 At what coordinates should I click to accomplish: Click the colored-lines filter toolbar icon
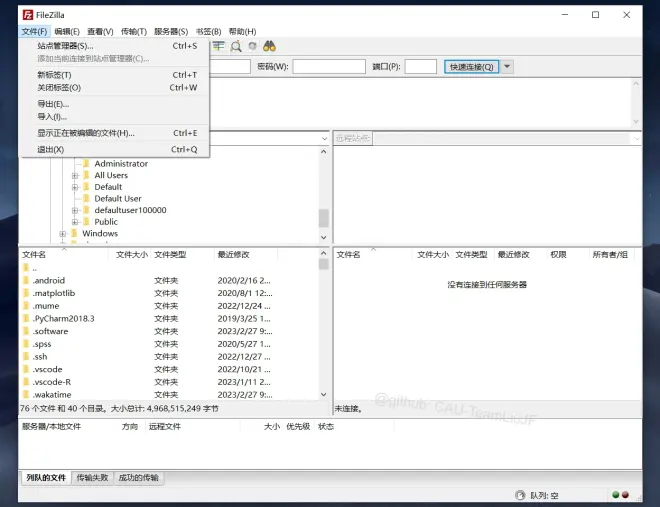click(x=218, y=46)
